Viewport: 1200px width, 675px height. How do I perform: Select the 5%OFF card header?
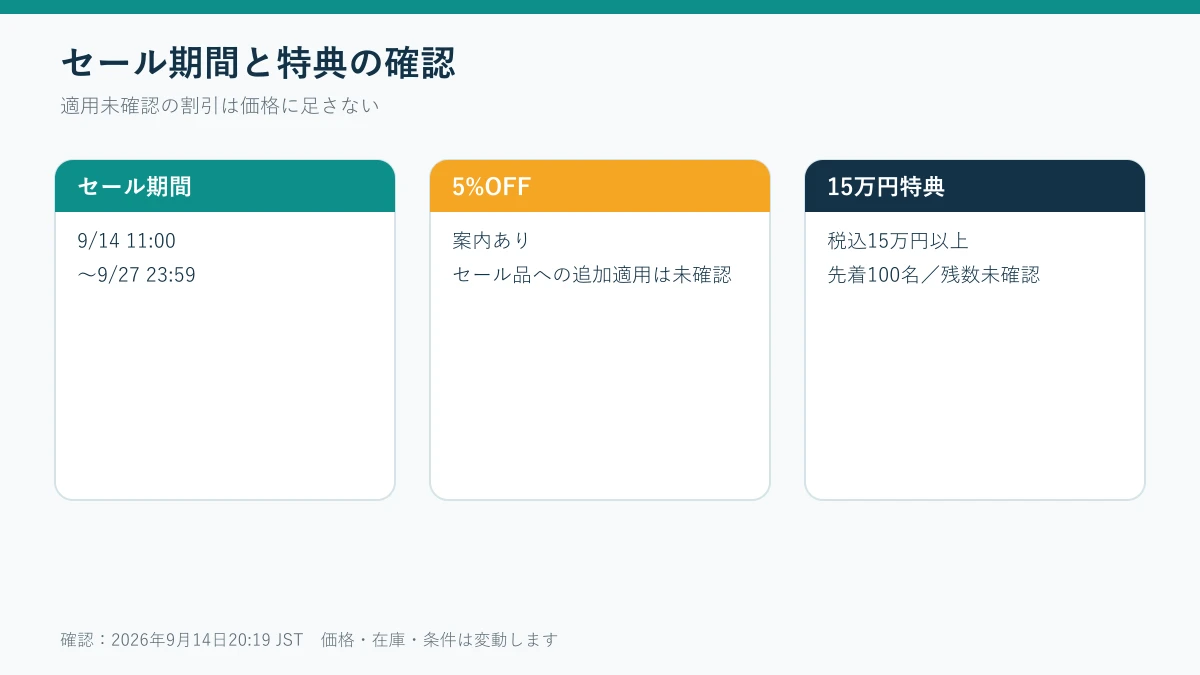(x=600, y=186)
